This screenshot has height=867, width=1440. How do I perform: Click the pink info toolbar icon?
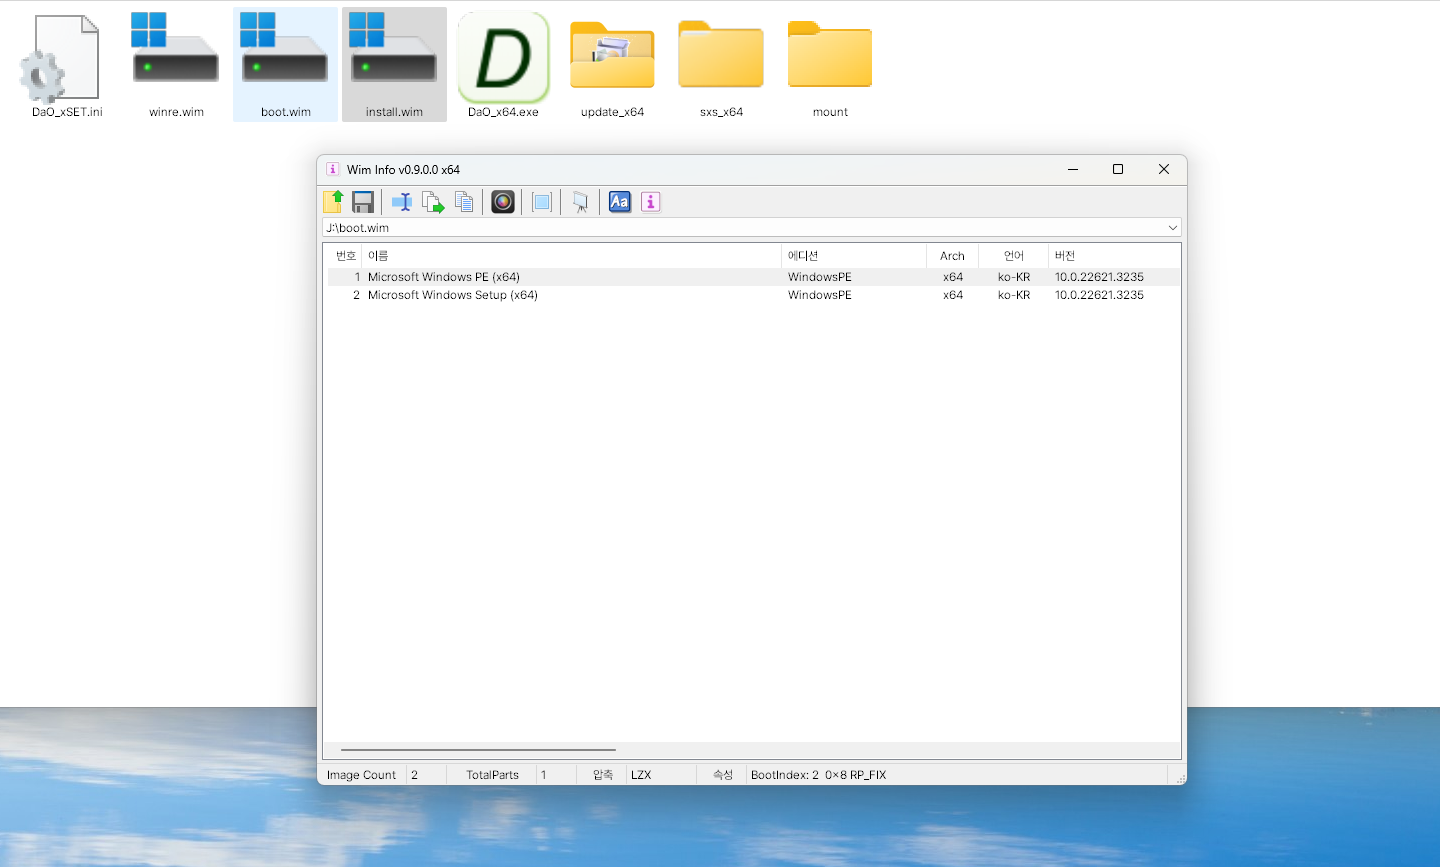[x=651, y=202]
